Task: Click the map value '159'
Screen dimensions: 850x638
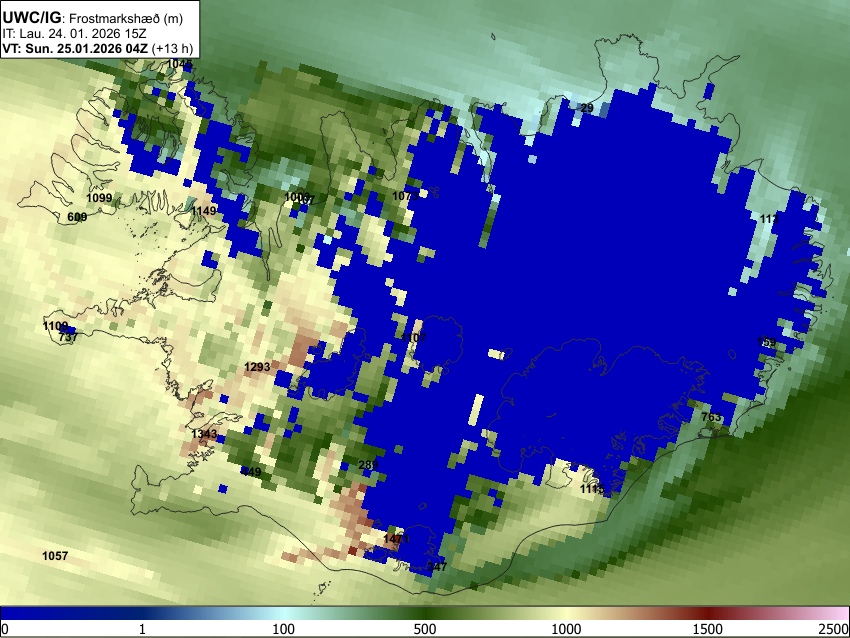Action: point(767,342)
